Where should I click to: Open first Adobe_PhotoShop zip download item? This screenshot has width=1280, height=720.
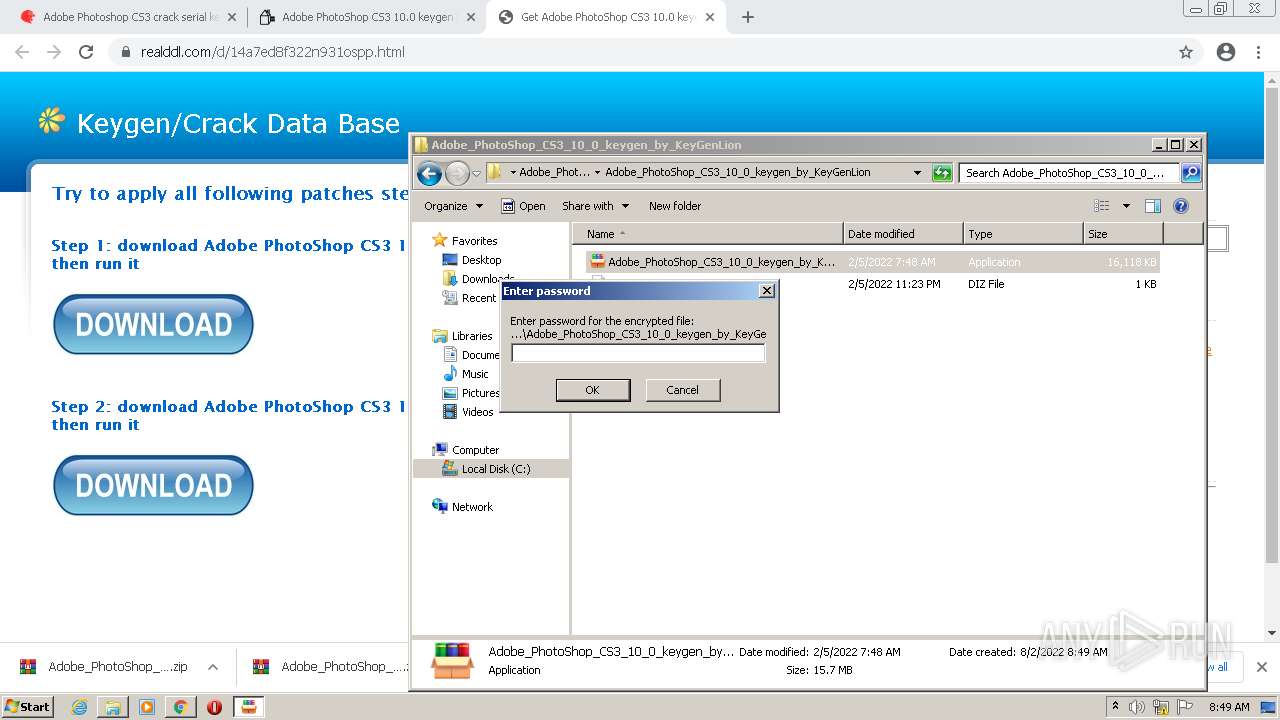click(103, 667)
